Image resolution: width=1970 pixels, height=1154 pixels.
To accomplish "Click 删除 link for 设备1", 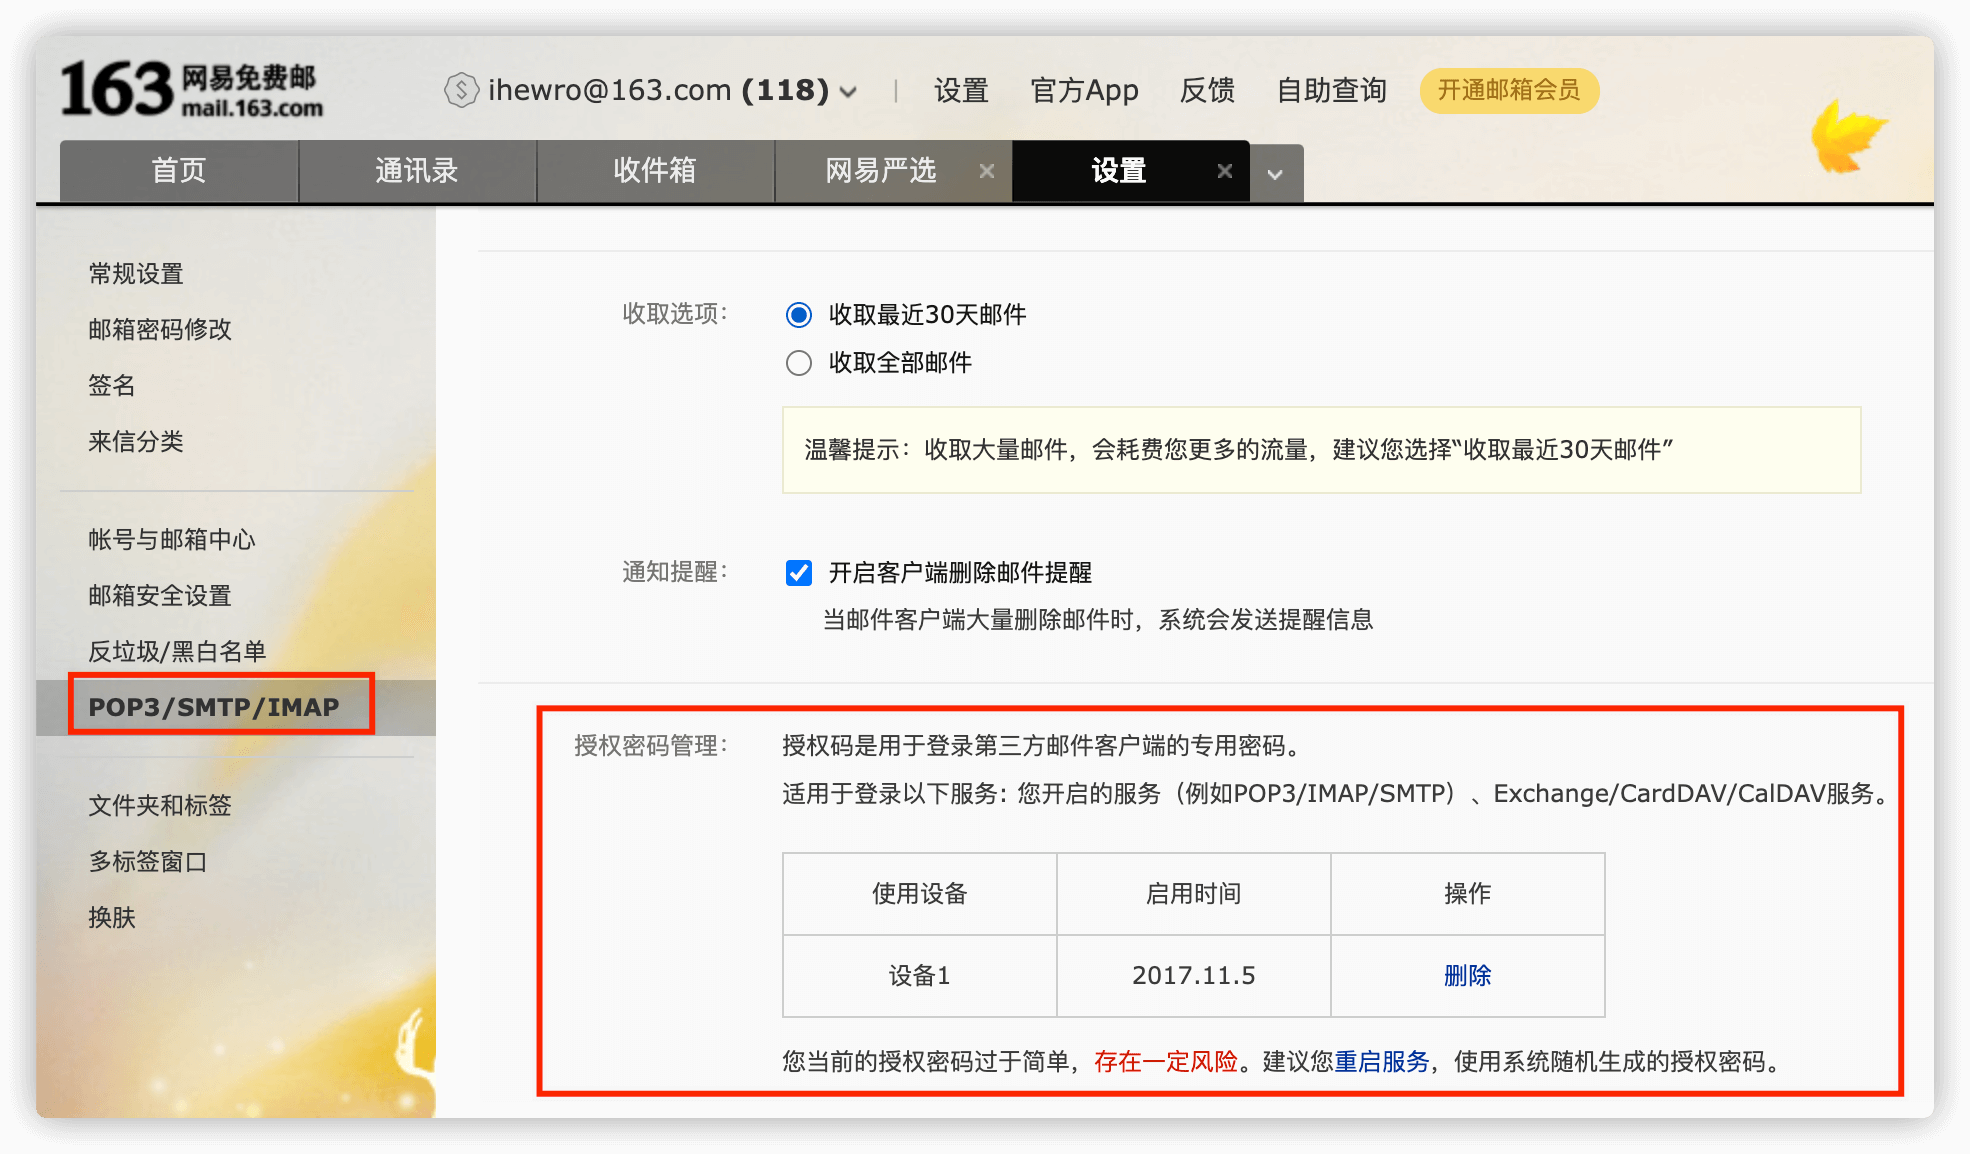I will [x=1467, y=976].
